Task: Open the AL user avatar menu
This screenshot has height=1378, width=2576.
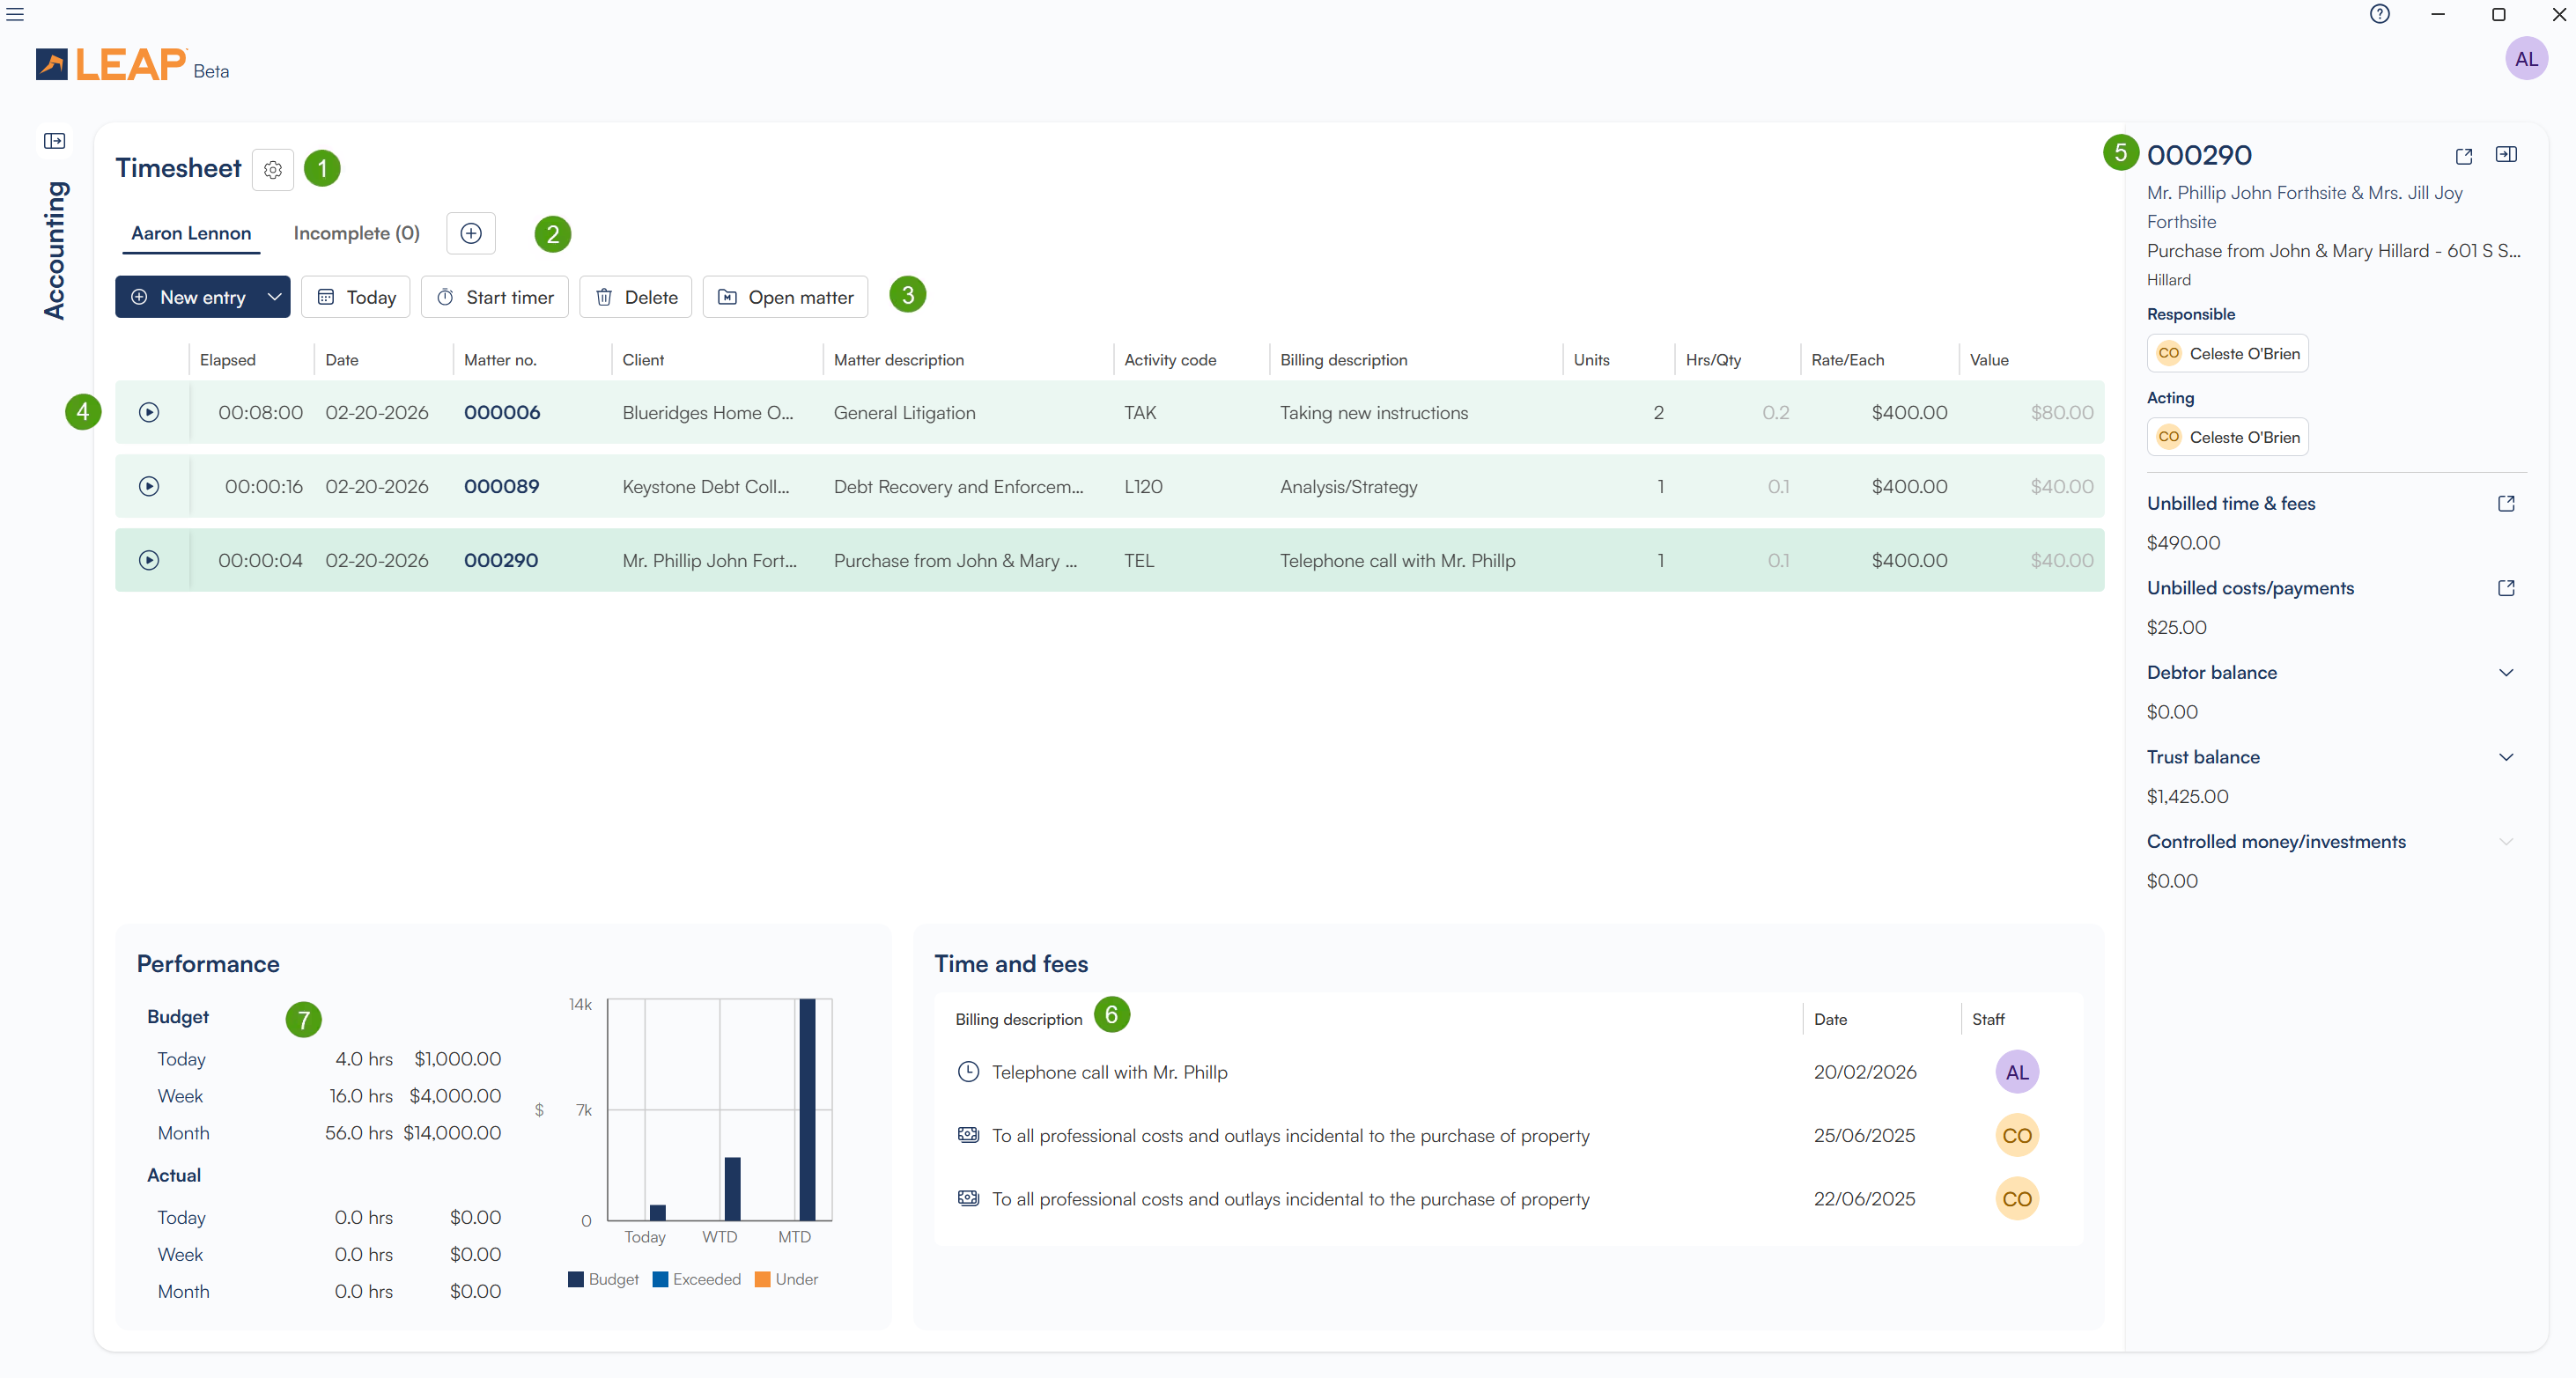Action: coord(2525,59)
